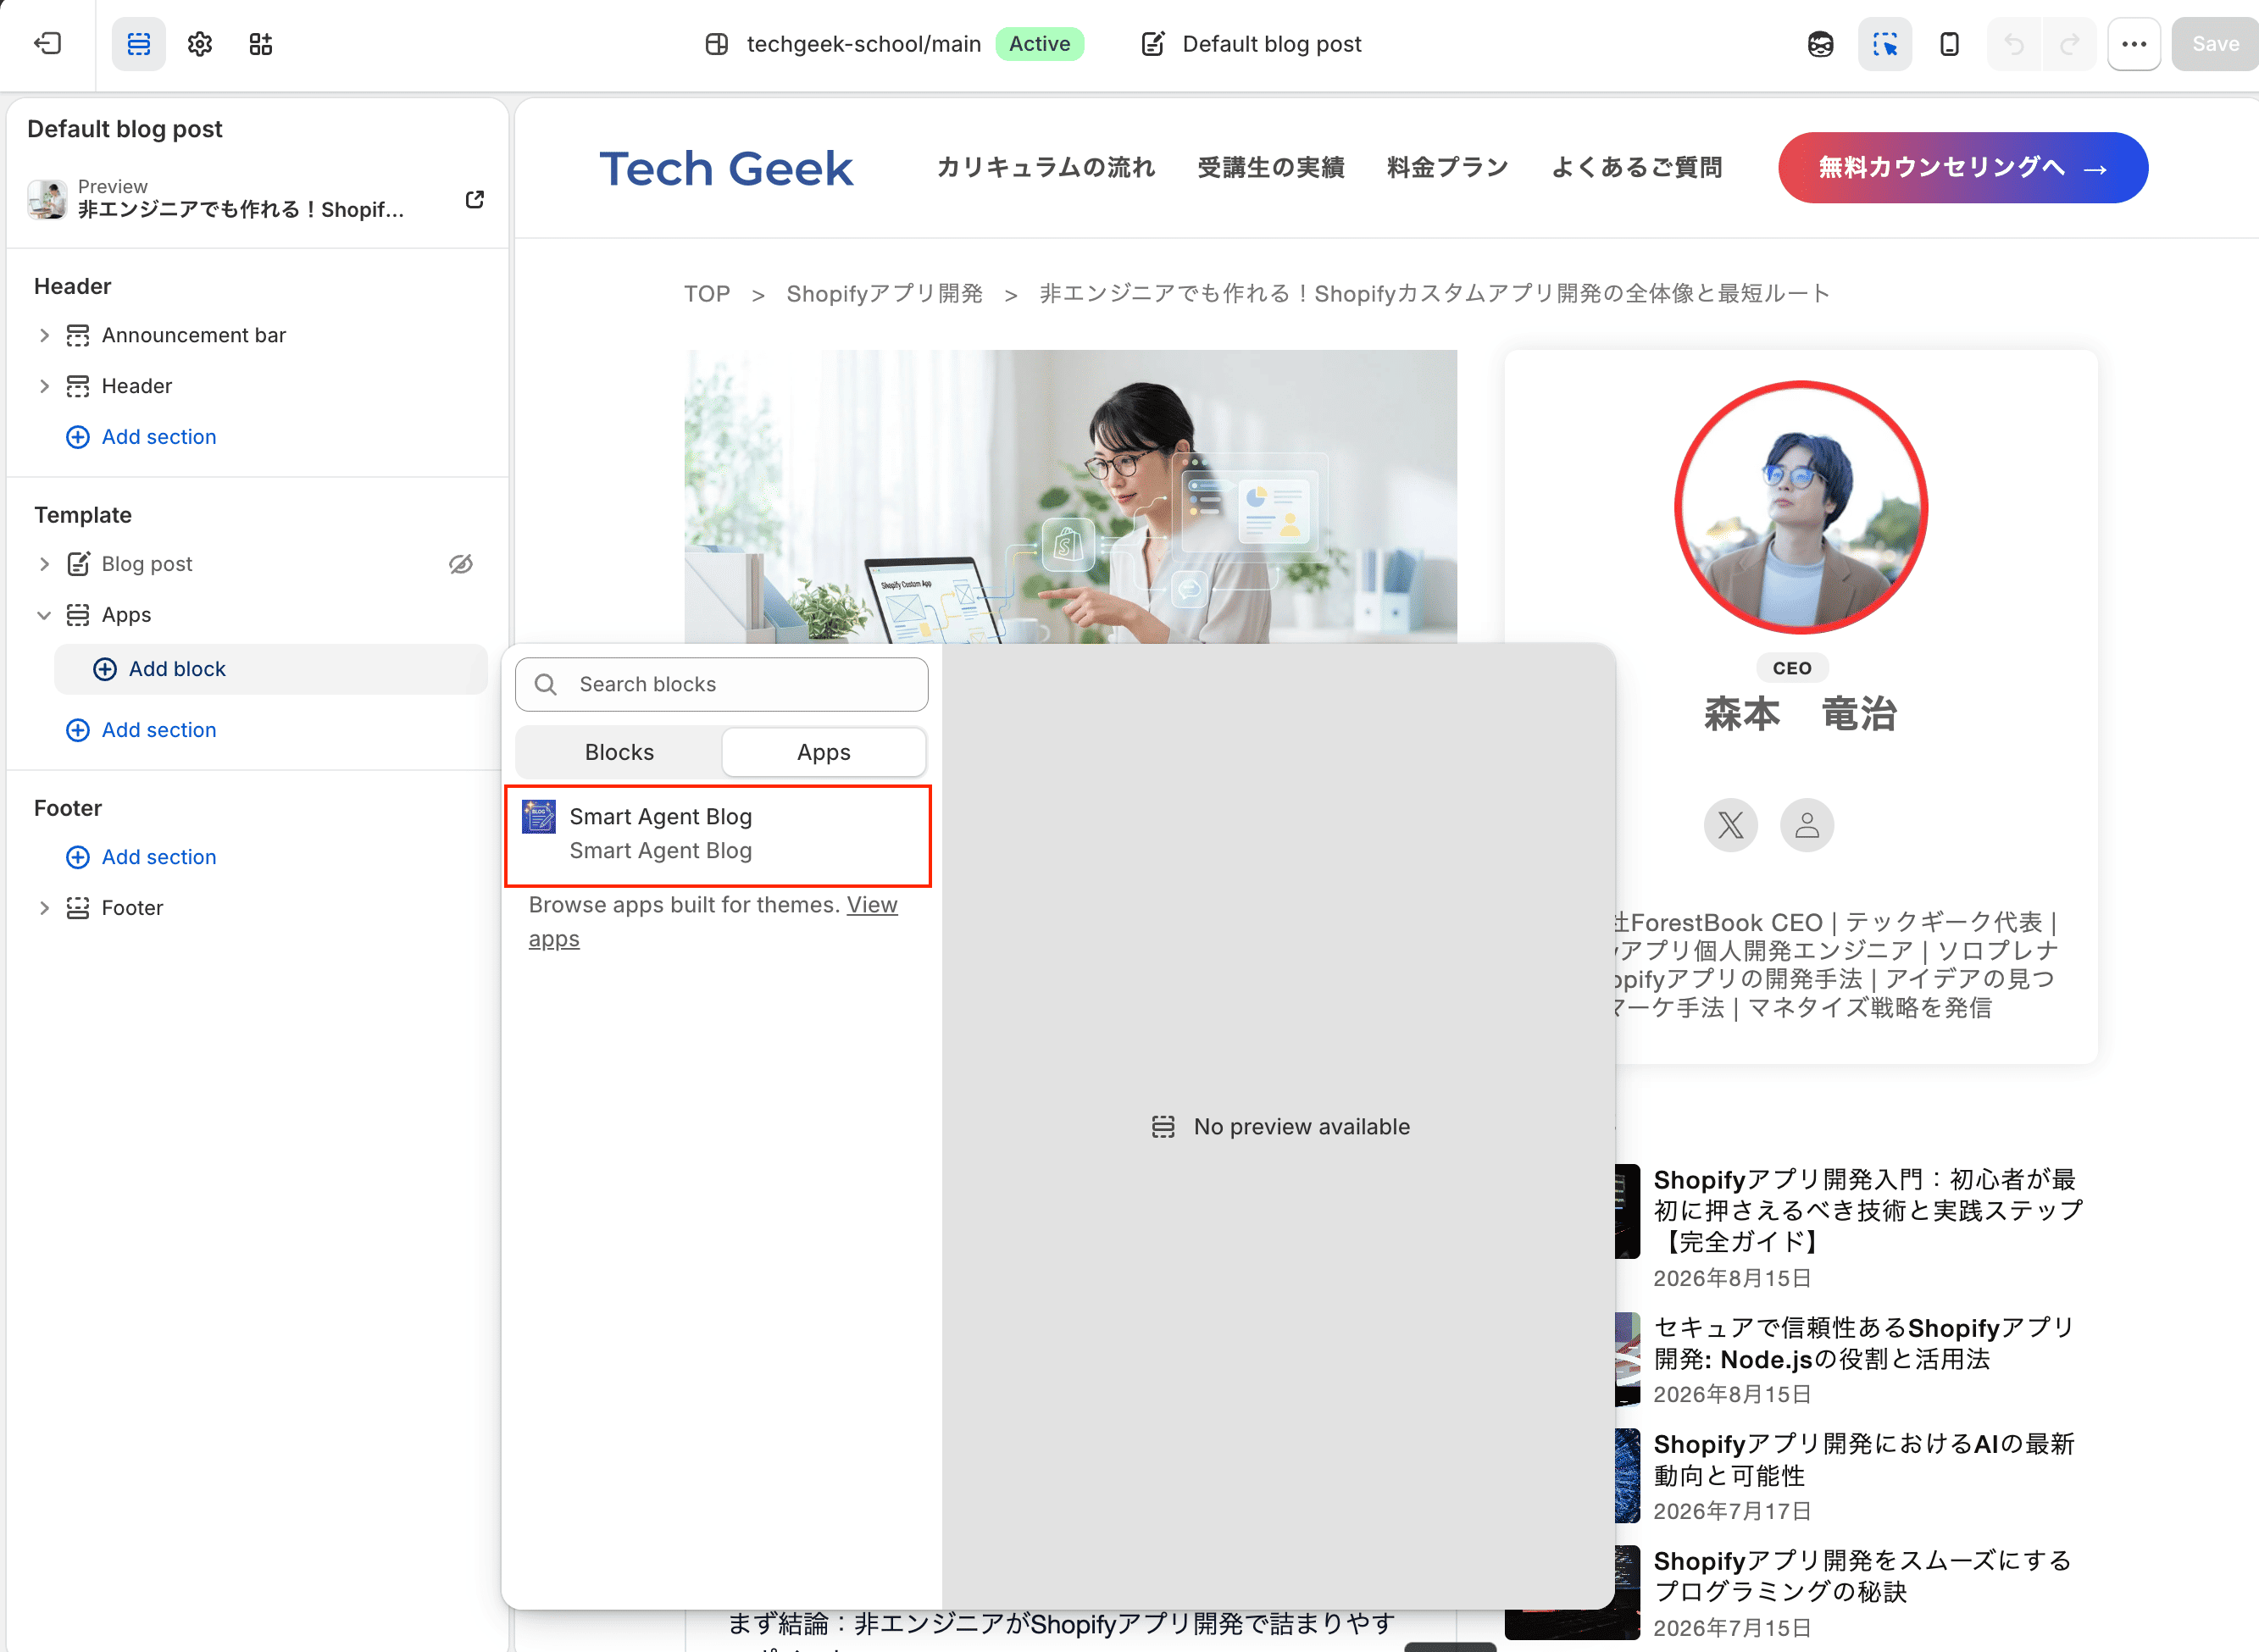This screenshot has height=1652, width=2259.
Task: Toggle visibility of Blog post section
Action: (460, 564)
